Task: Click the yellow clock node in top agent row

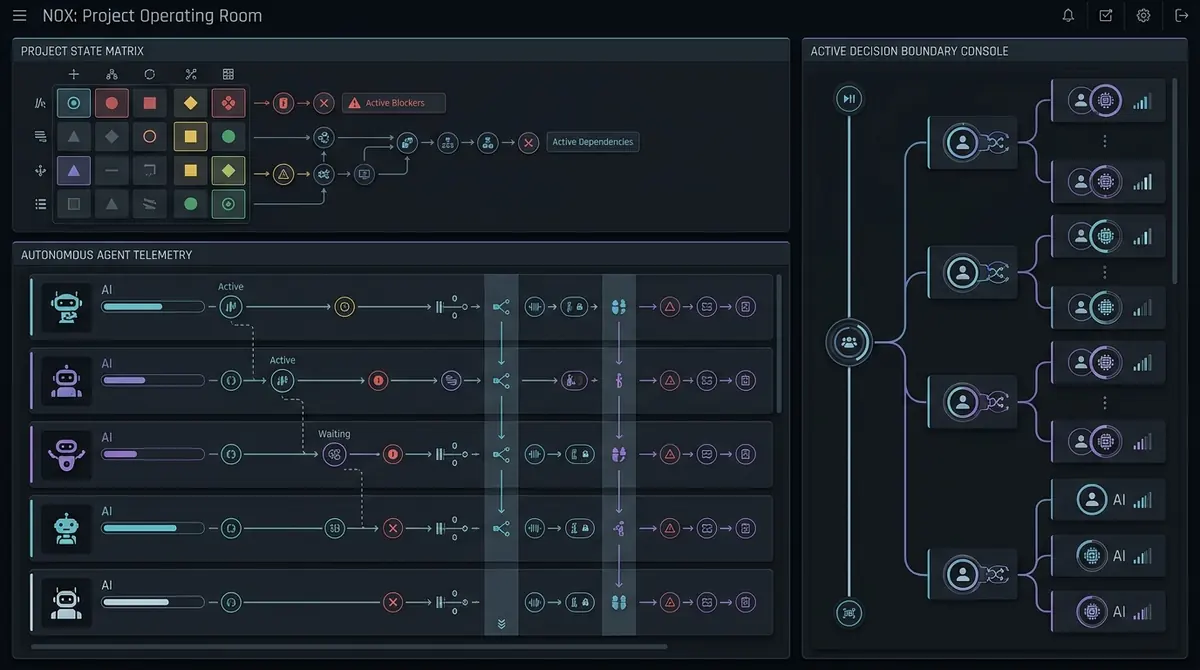Action: (345, 307)
